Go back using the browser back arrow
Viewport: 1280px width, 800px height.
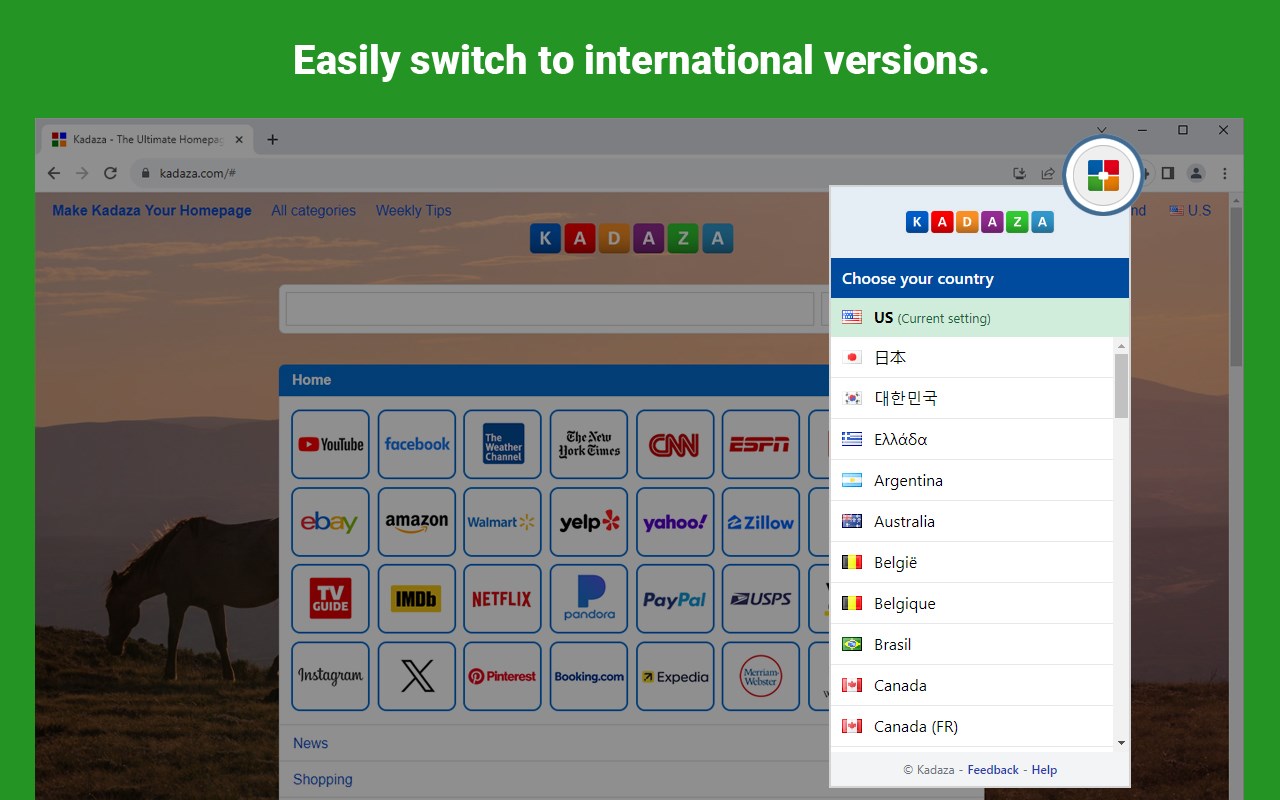coord(54,173)
